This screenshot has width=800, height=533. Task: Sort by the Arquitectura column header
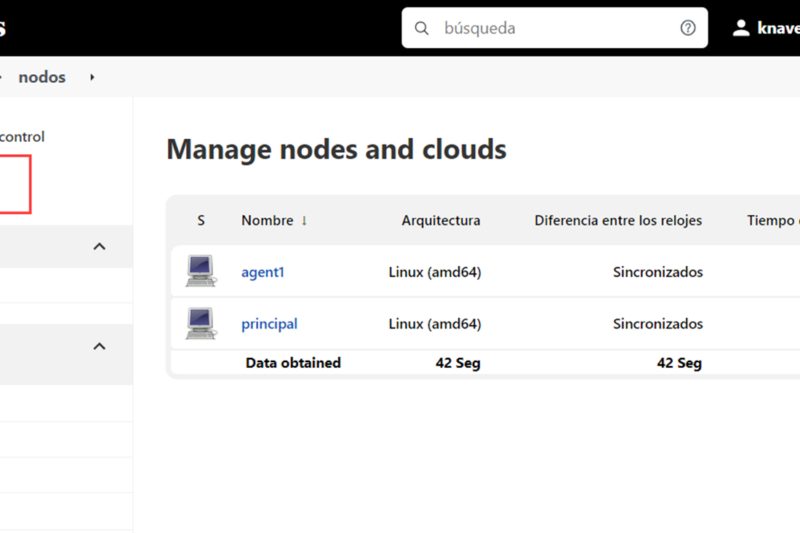pyautogui.click(x=441, y=220)
